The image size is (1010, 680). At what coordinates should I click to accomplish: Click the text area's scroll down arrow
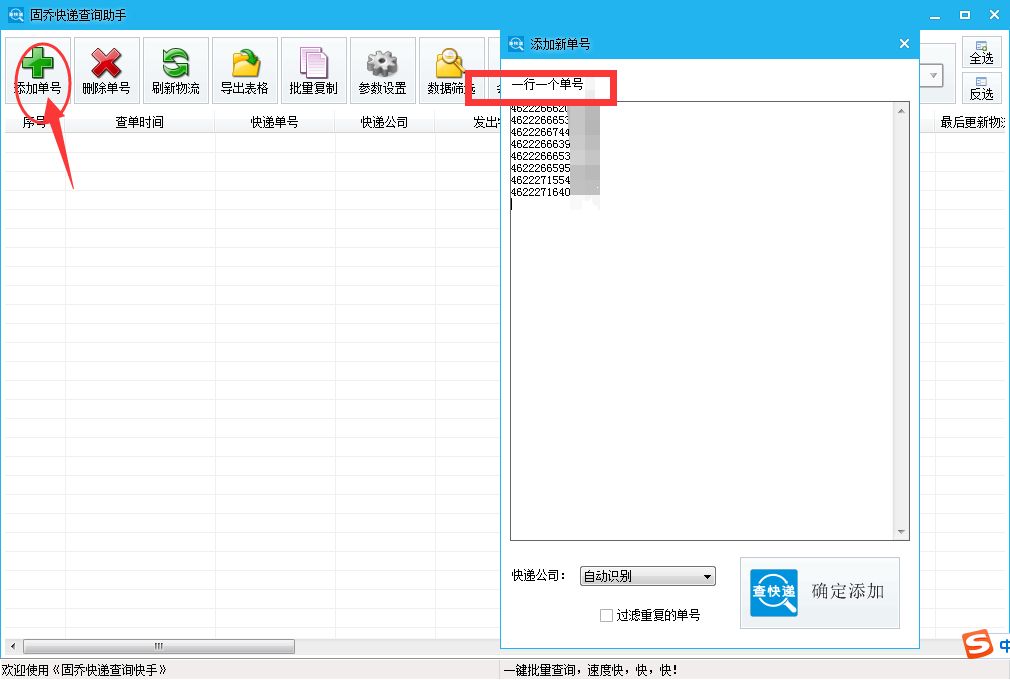tap(901, 532)
